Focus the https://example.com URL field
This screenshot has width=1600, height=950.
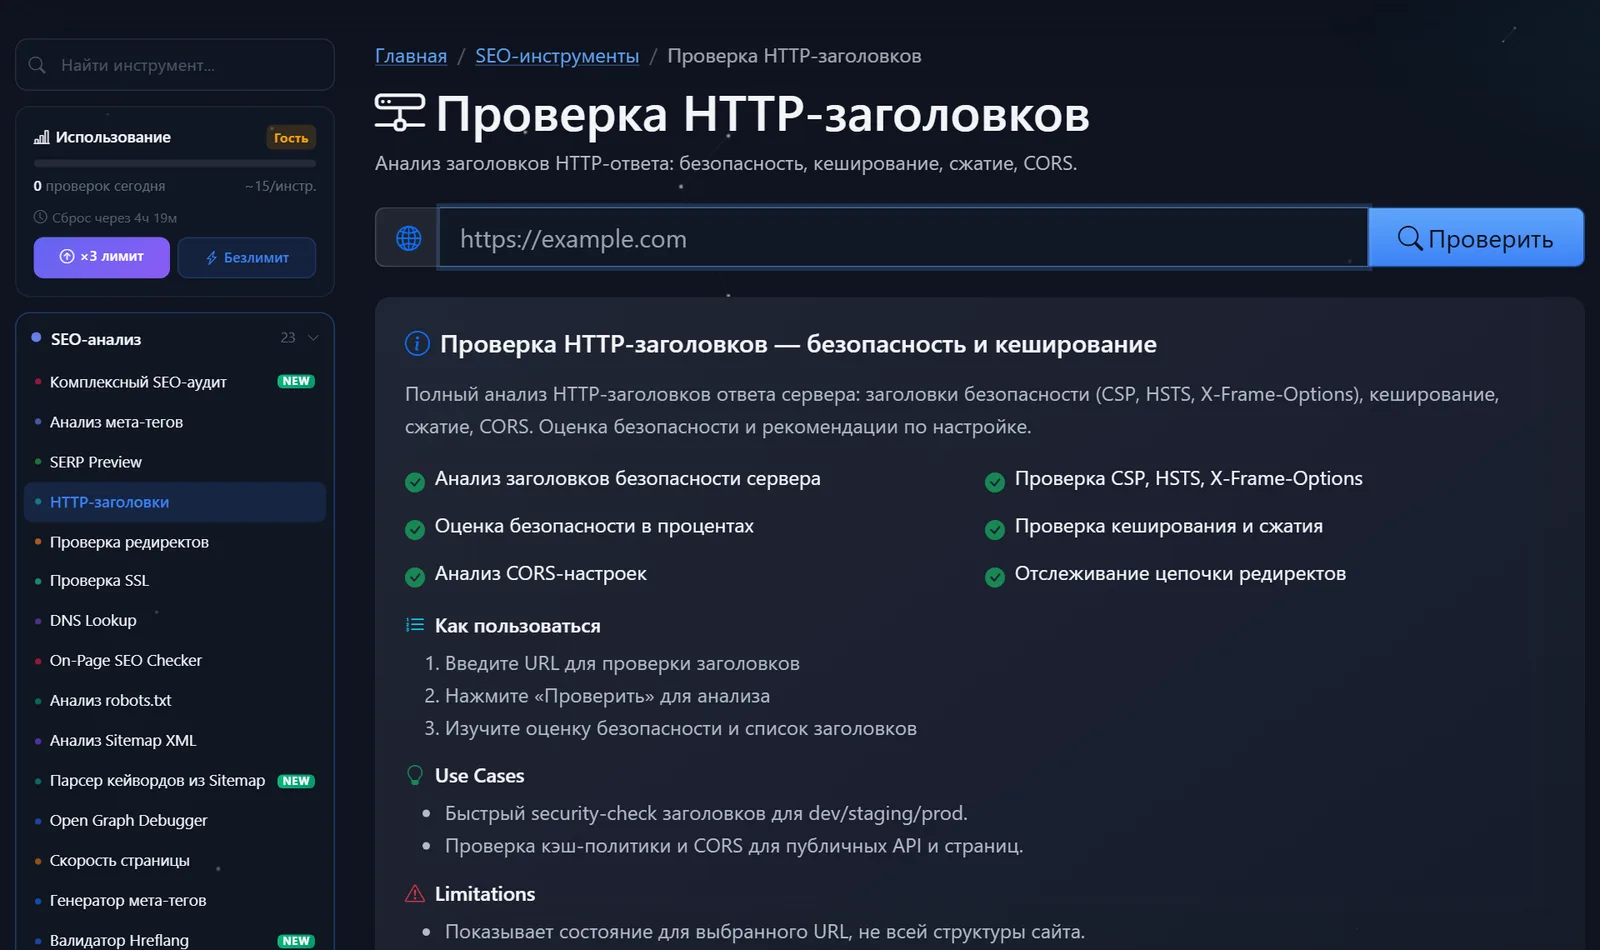pyautogui.click(x=903, y=238)
